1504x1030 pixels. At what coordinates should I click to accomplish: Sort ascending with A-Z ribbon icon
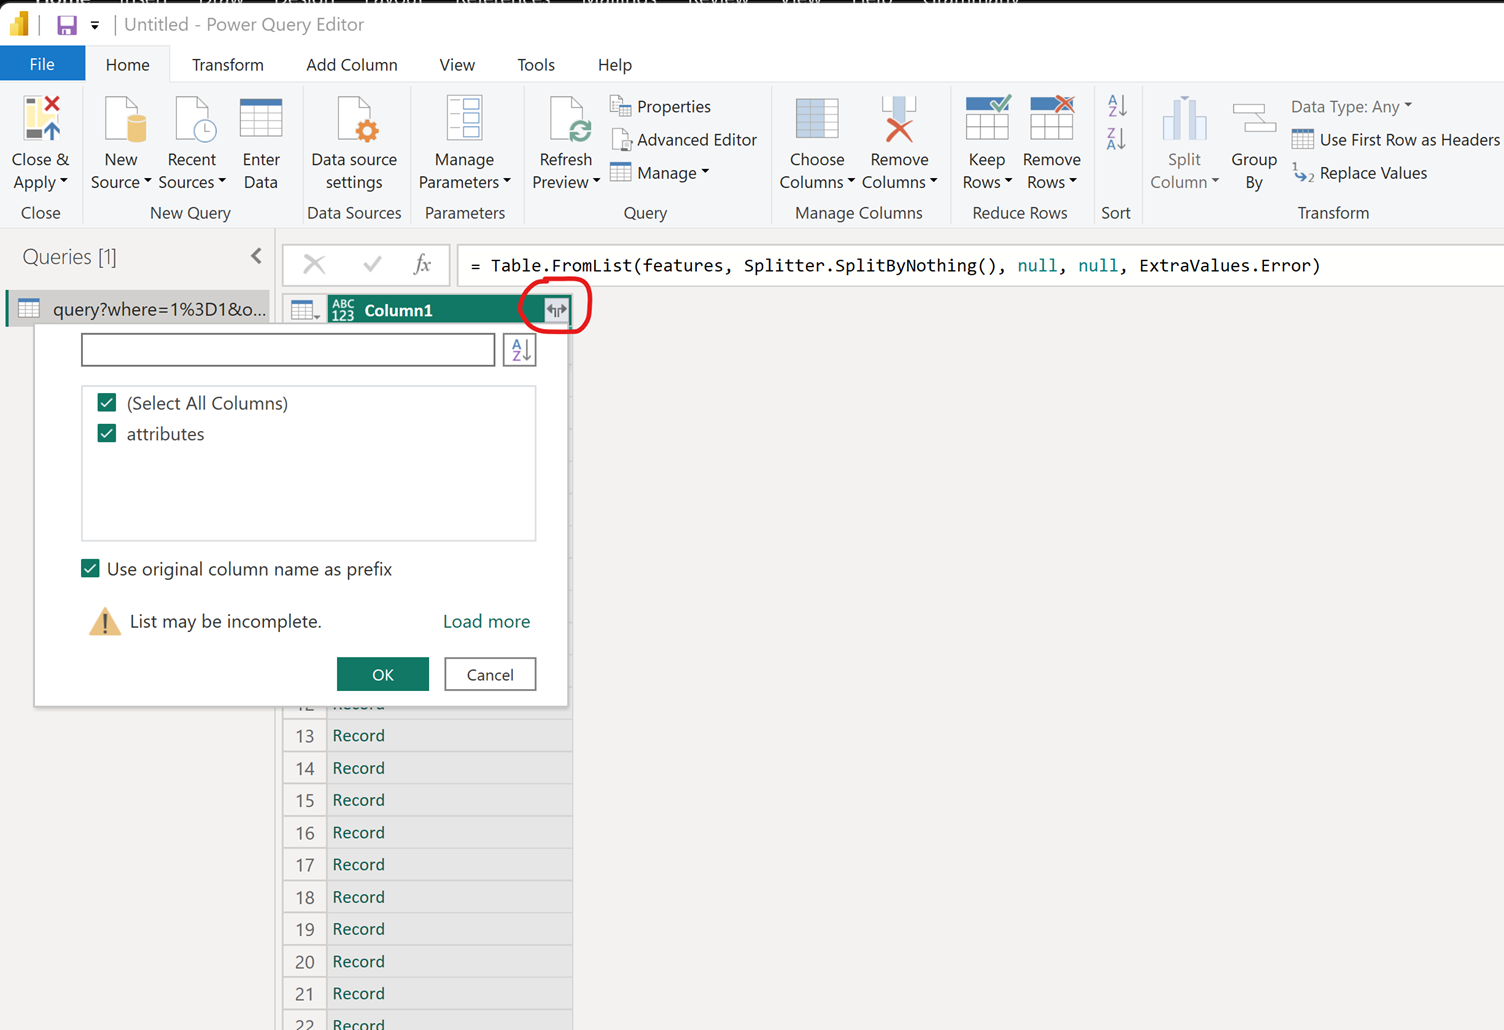pos(1117,105)
